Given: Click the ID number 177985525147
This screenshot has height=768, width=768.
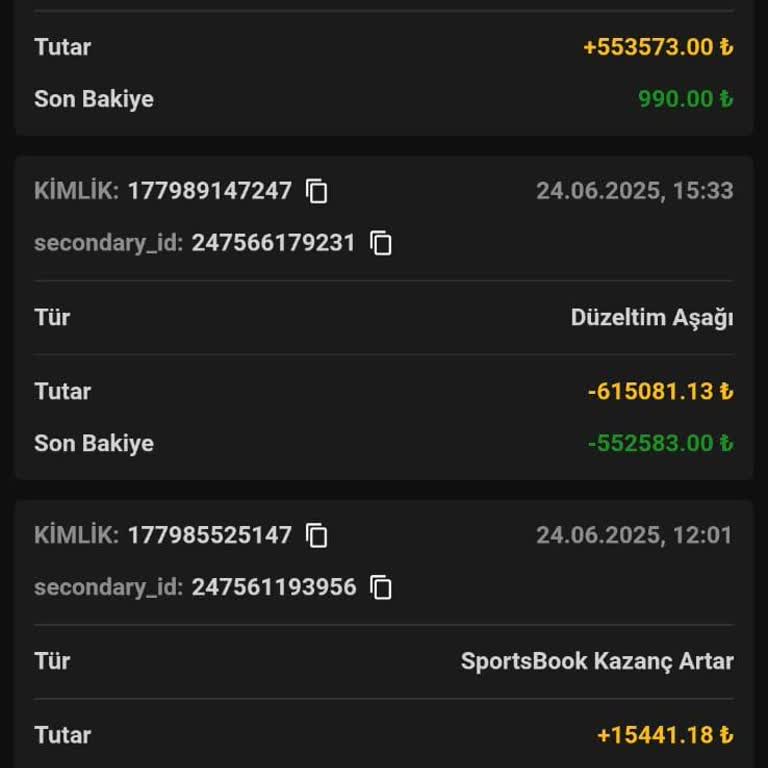Looking at the screenshot, I should (209, 535).
